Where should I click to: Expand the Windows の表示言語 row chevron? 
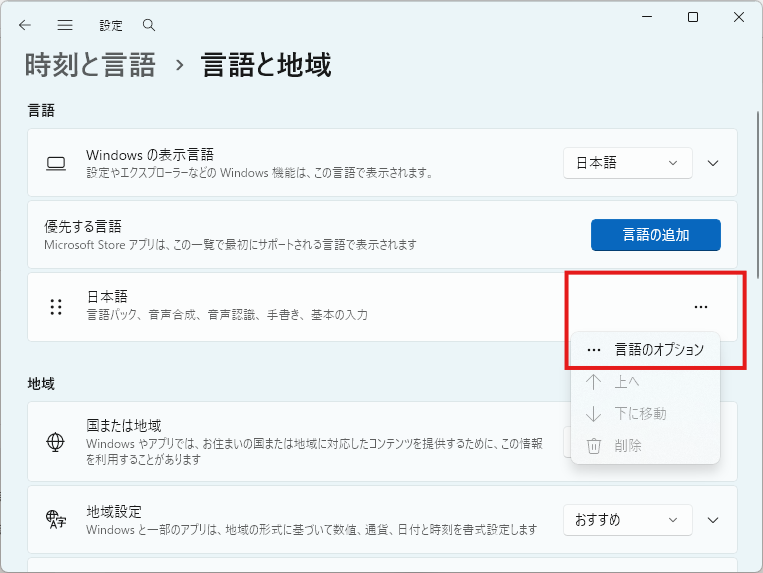pyautogui.click(x=713, y=163)
